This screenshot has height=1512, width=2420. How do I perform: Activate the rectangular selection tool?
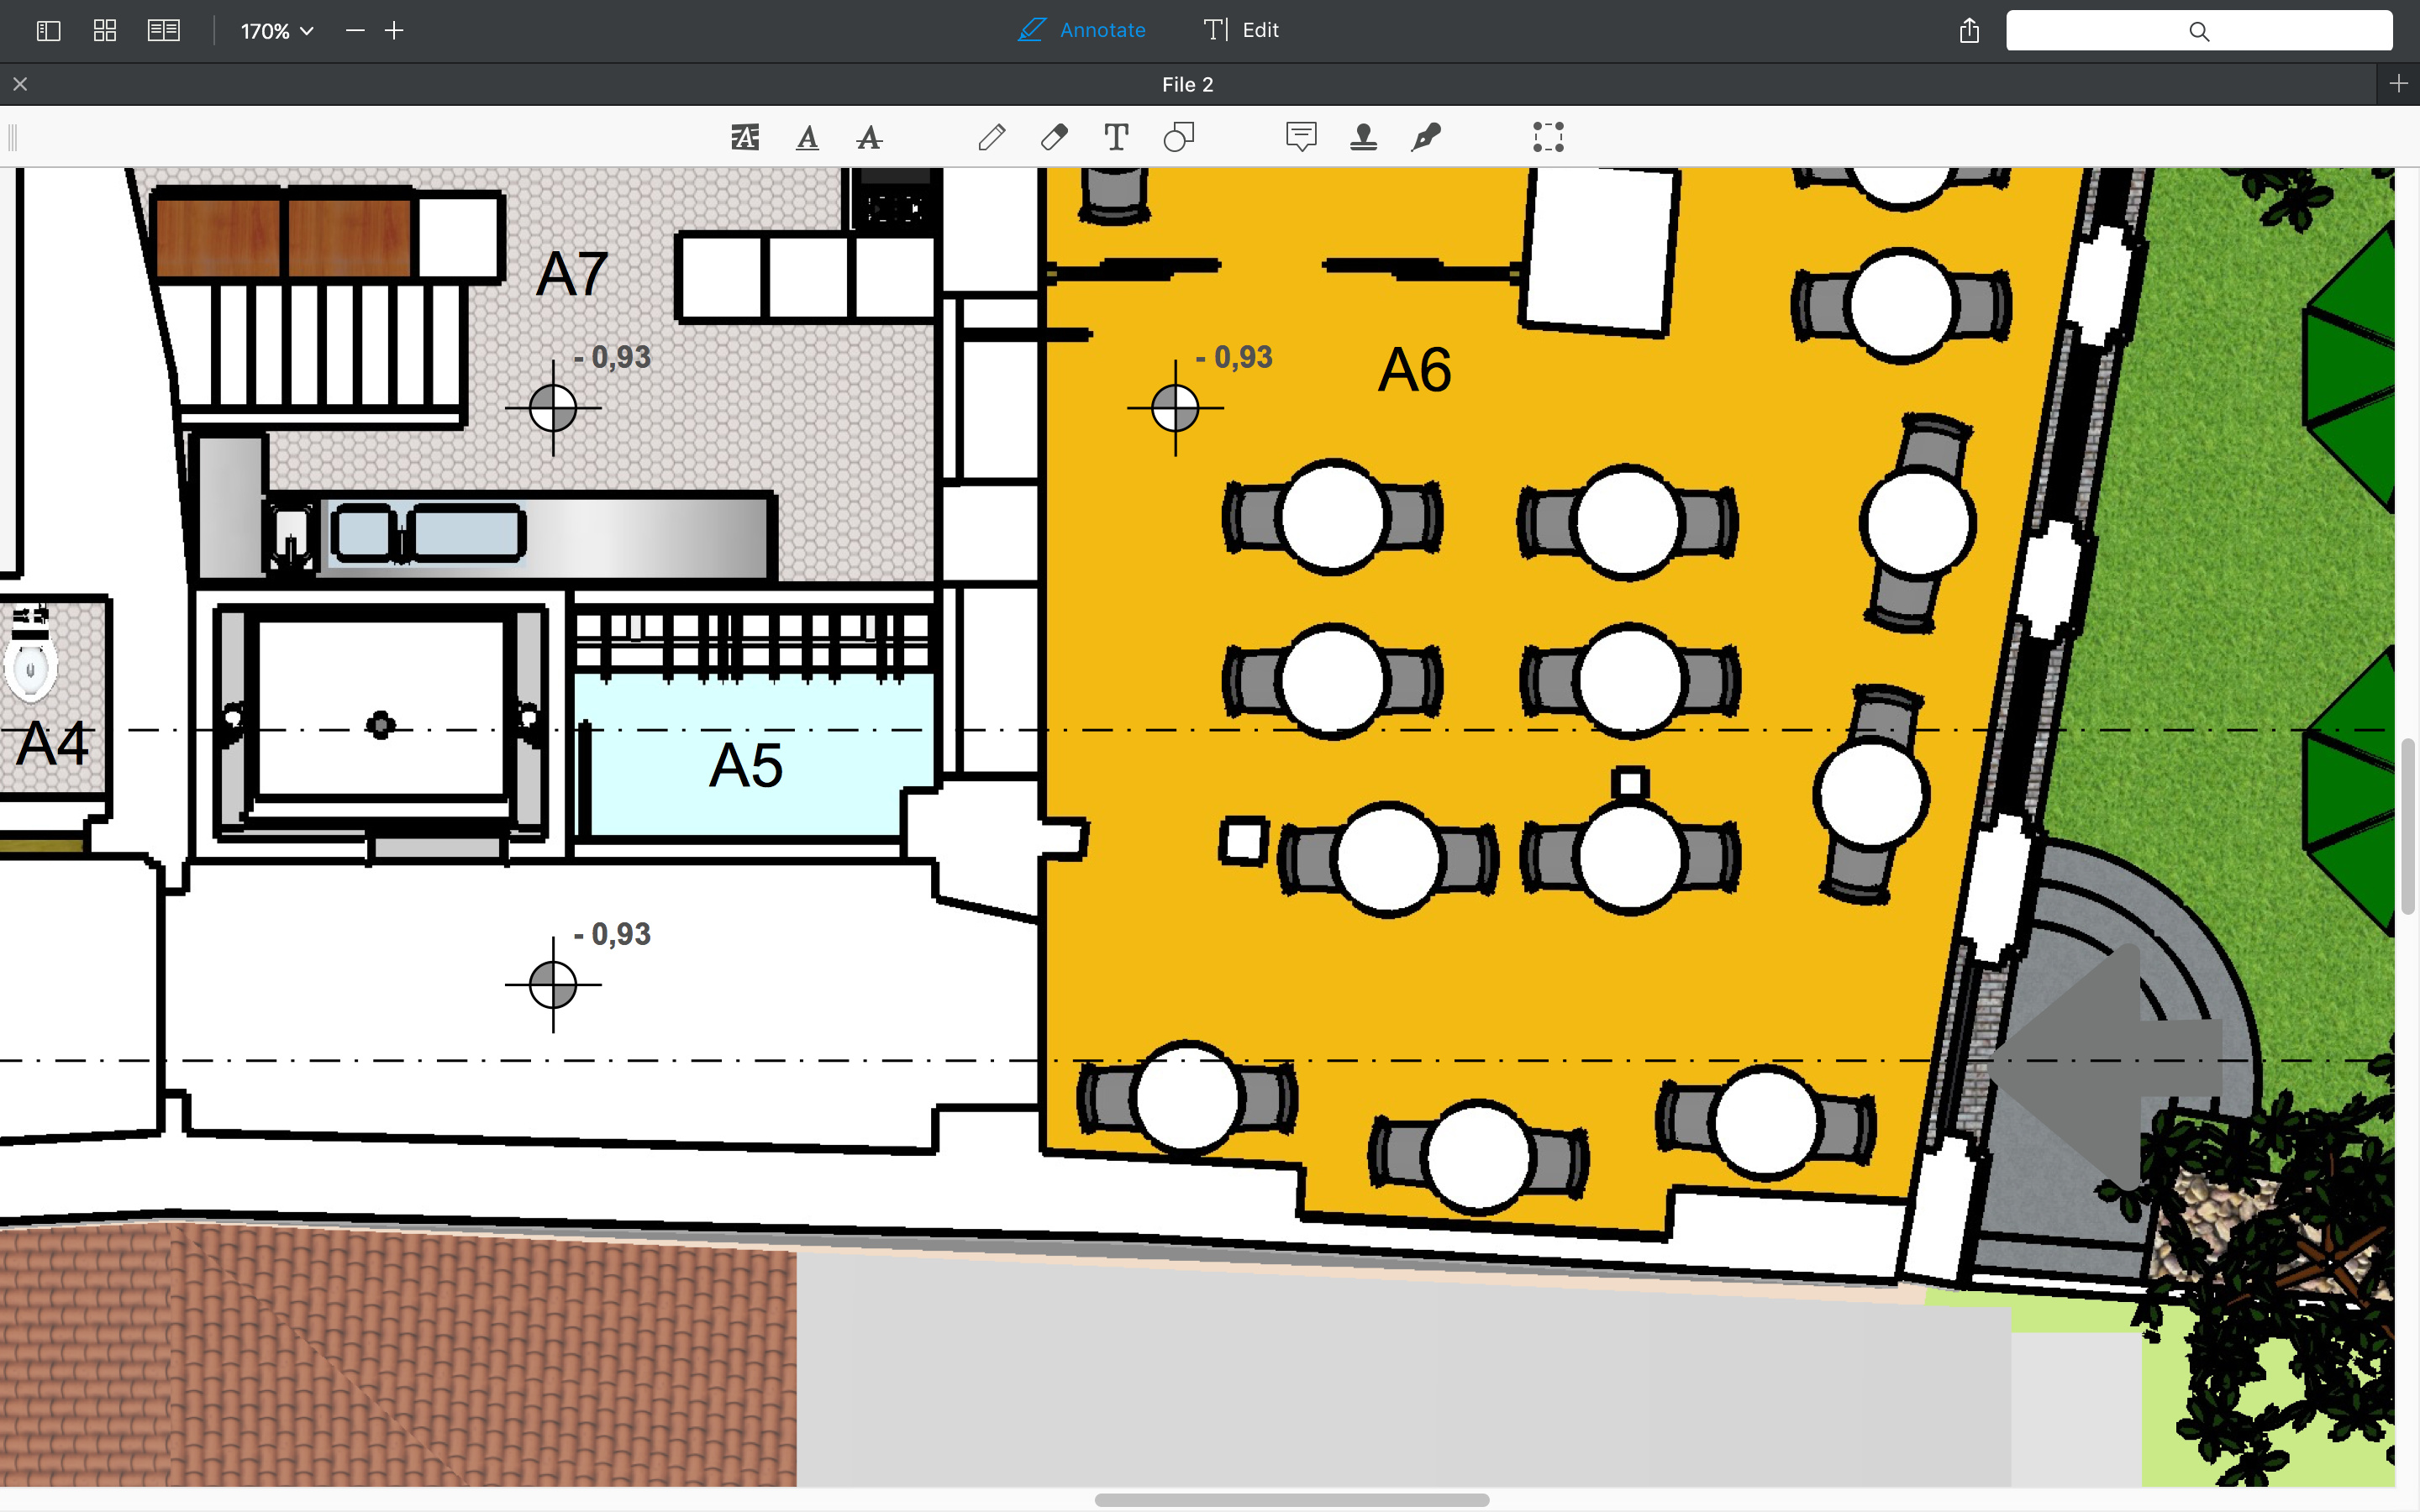pyautogui.click(x=1548, y=137)
